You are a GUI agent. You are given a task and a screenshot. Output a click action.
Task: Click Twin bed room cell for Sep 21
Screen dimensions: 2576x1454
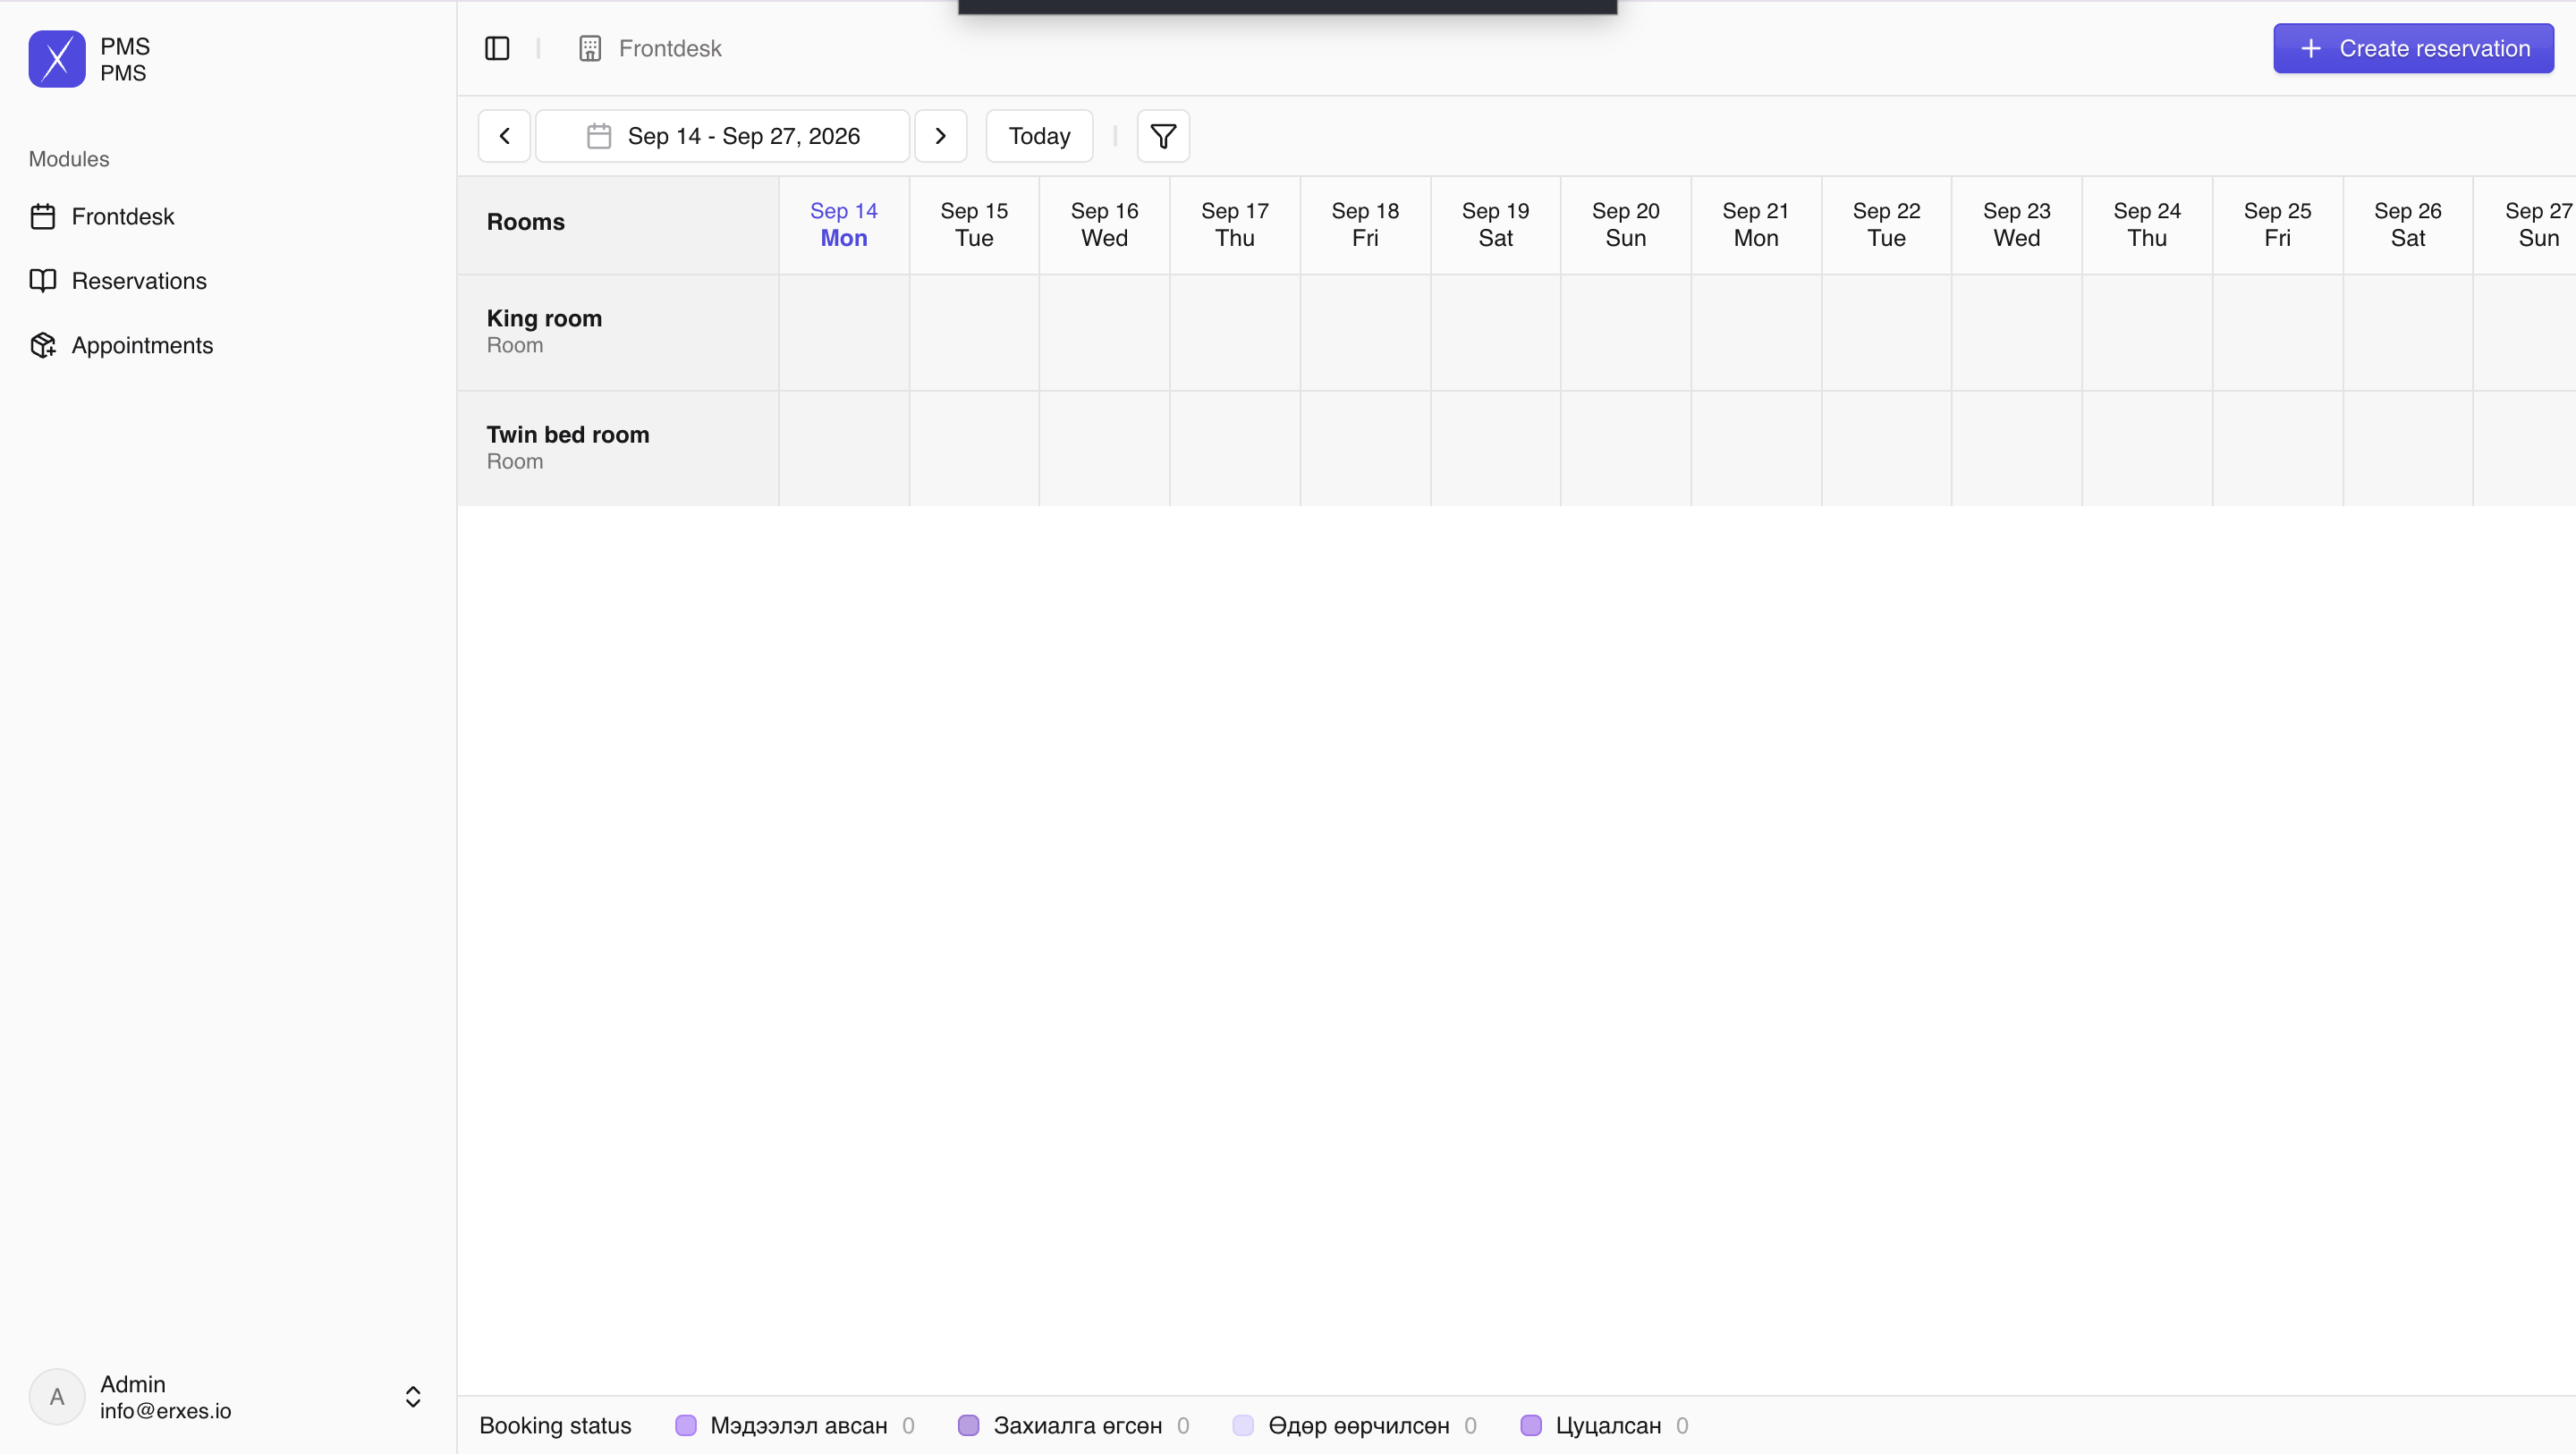point(1756,449)
